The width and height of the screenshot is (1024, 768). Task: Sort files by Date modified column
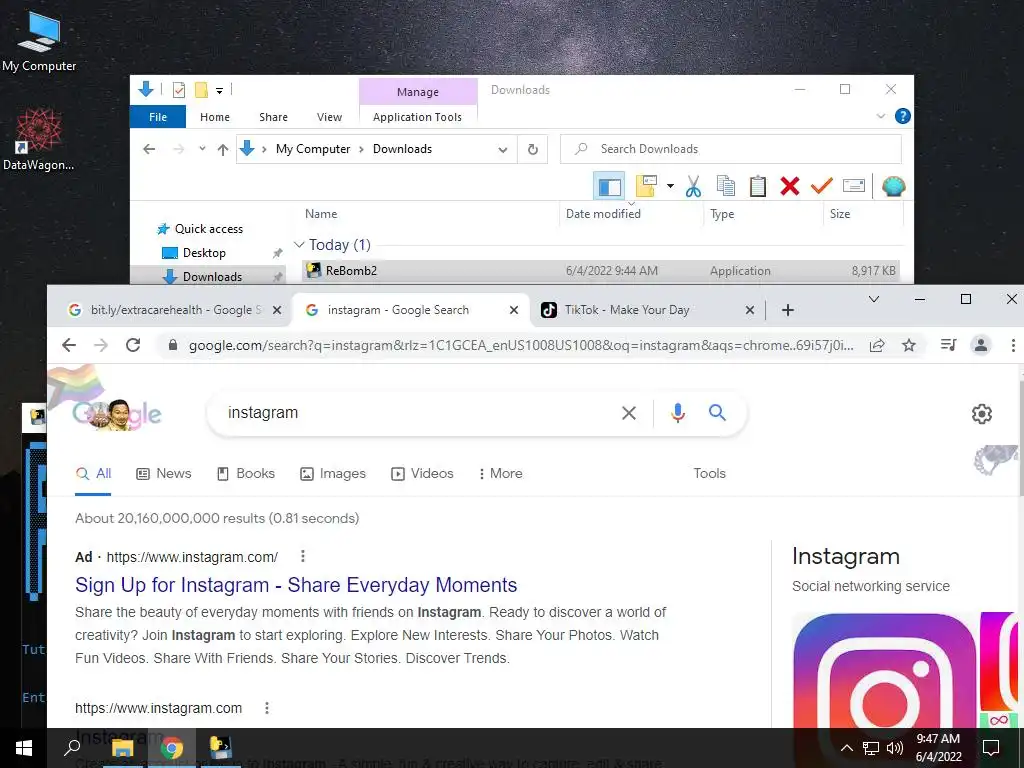tap(603, 214)
